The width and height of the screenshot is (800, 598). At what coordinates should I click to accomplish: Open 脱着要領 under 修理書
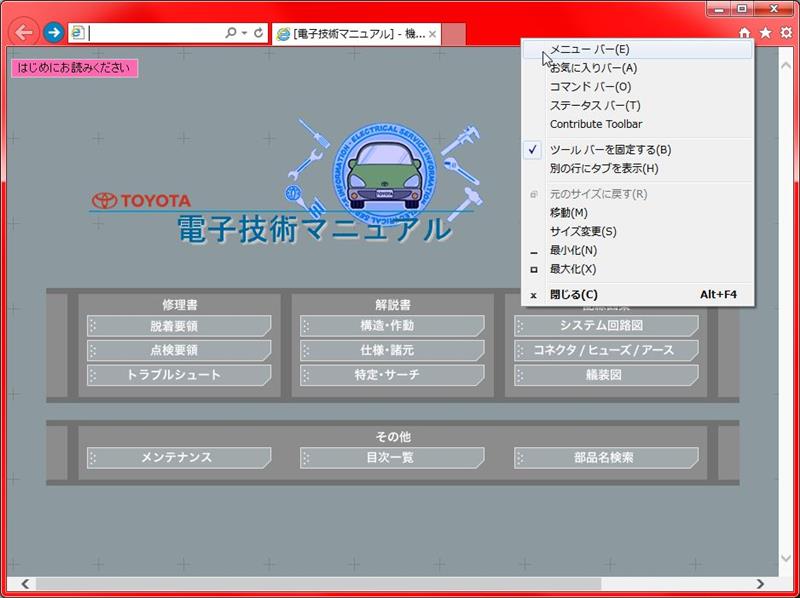tap(179, 326)
